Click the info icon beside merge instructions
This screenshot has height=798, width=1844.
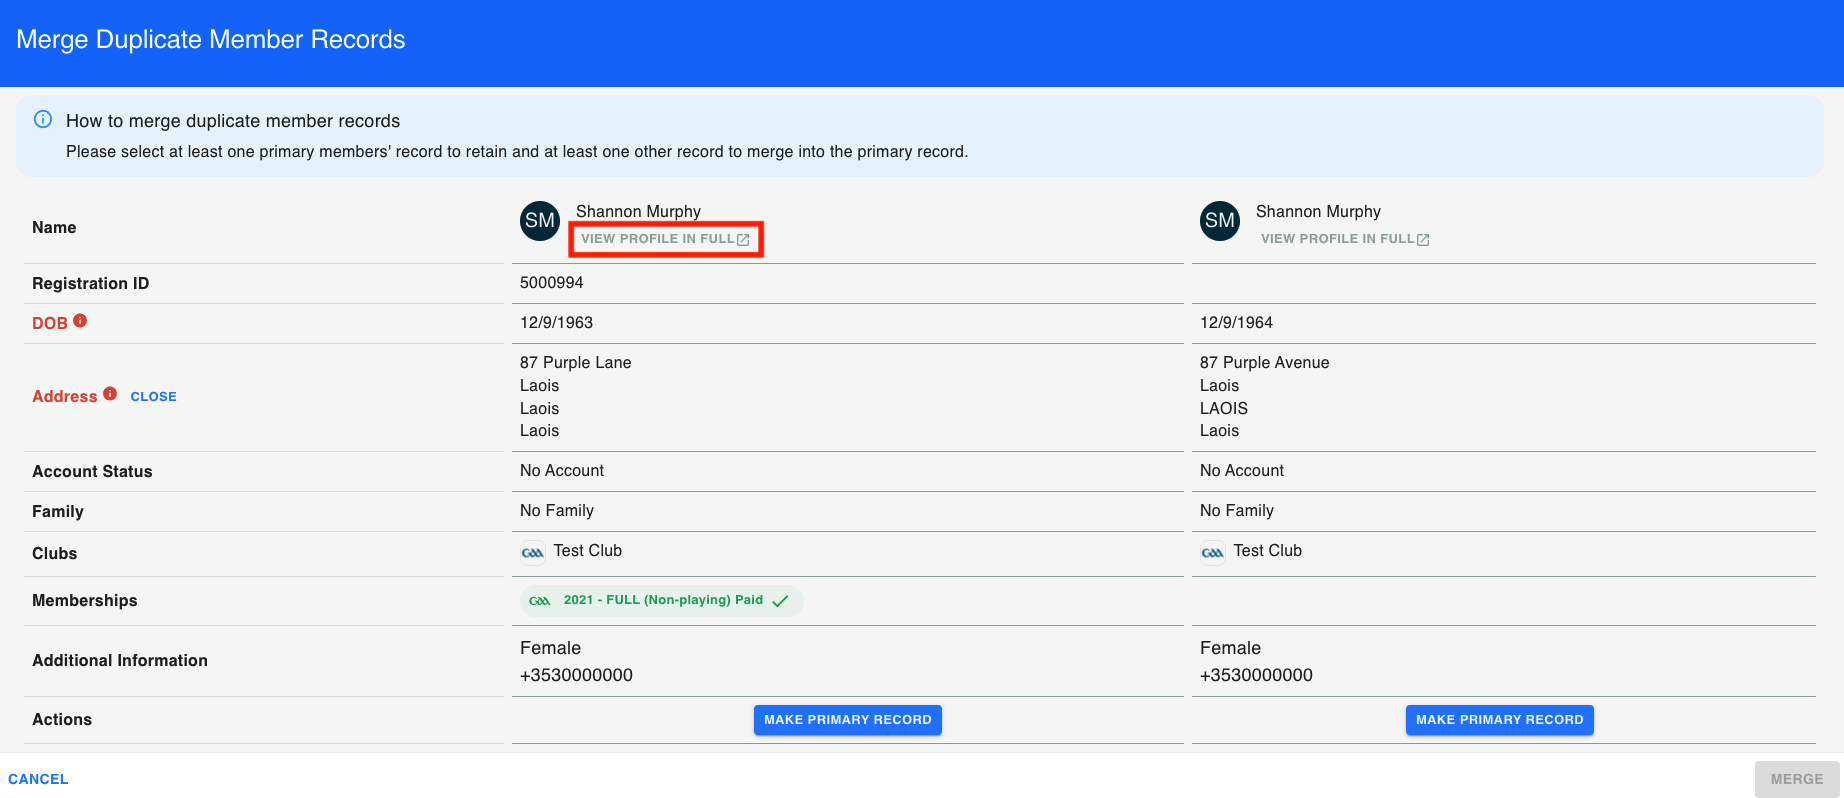click(x=43, y=119)
